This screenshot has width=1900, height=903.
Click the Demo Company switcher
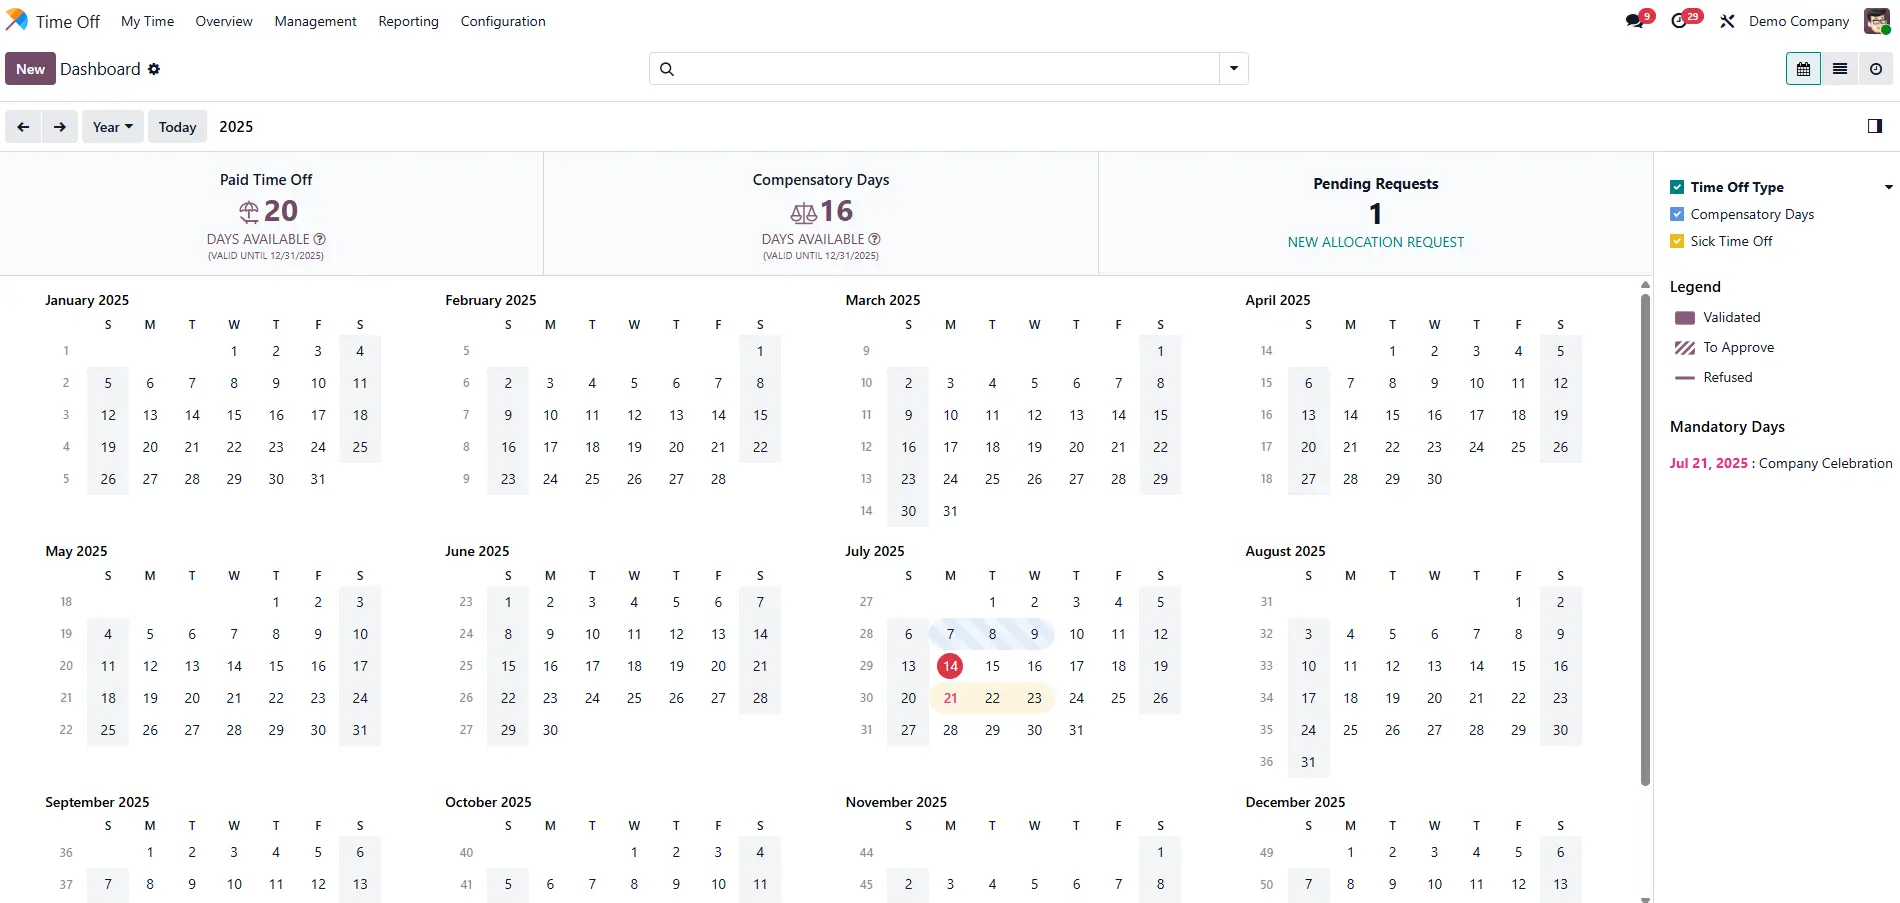1798,21
